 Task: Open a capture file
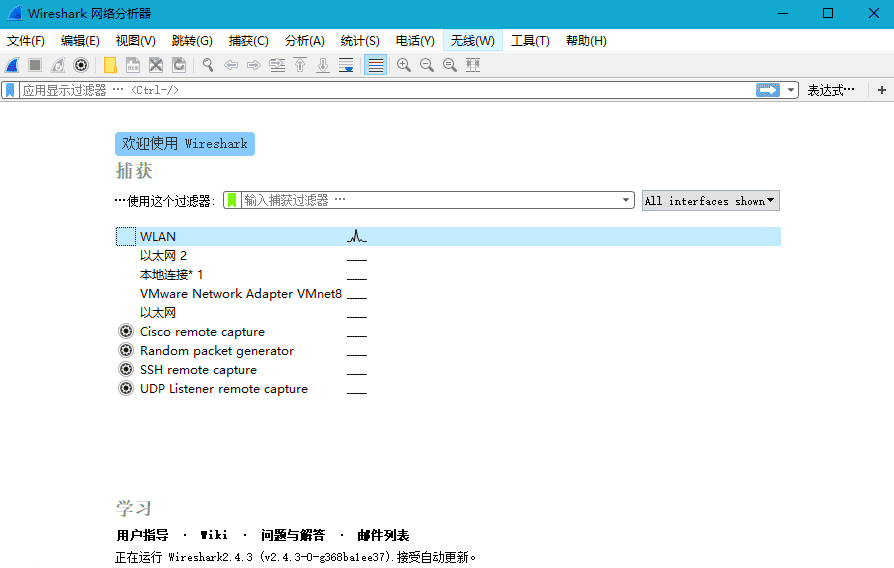pos(110,65)
